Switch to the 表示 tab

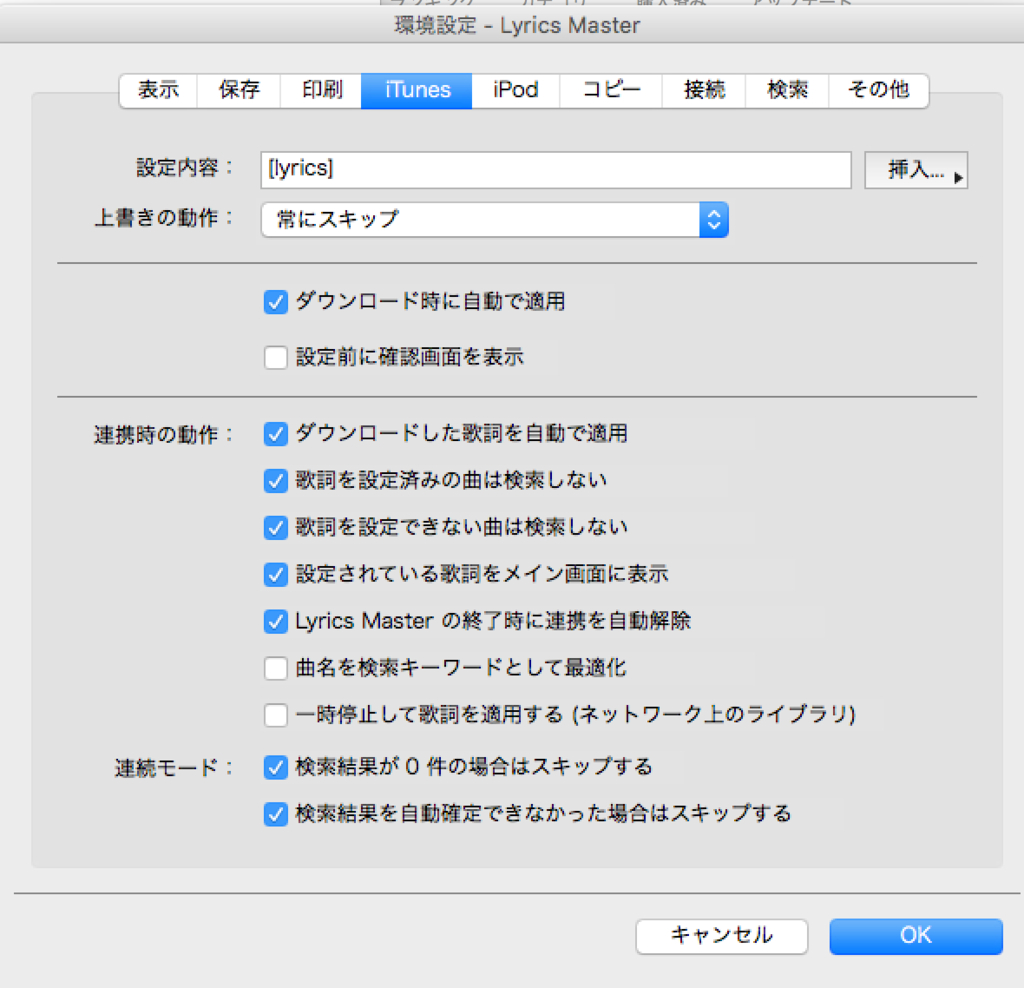pos(157,90)
